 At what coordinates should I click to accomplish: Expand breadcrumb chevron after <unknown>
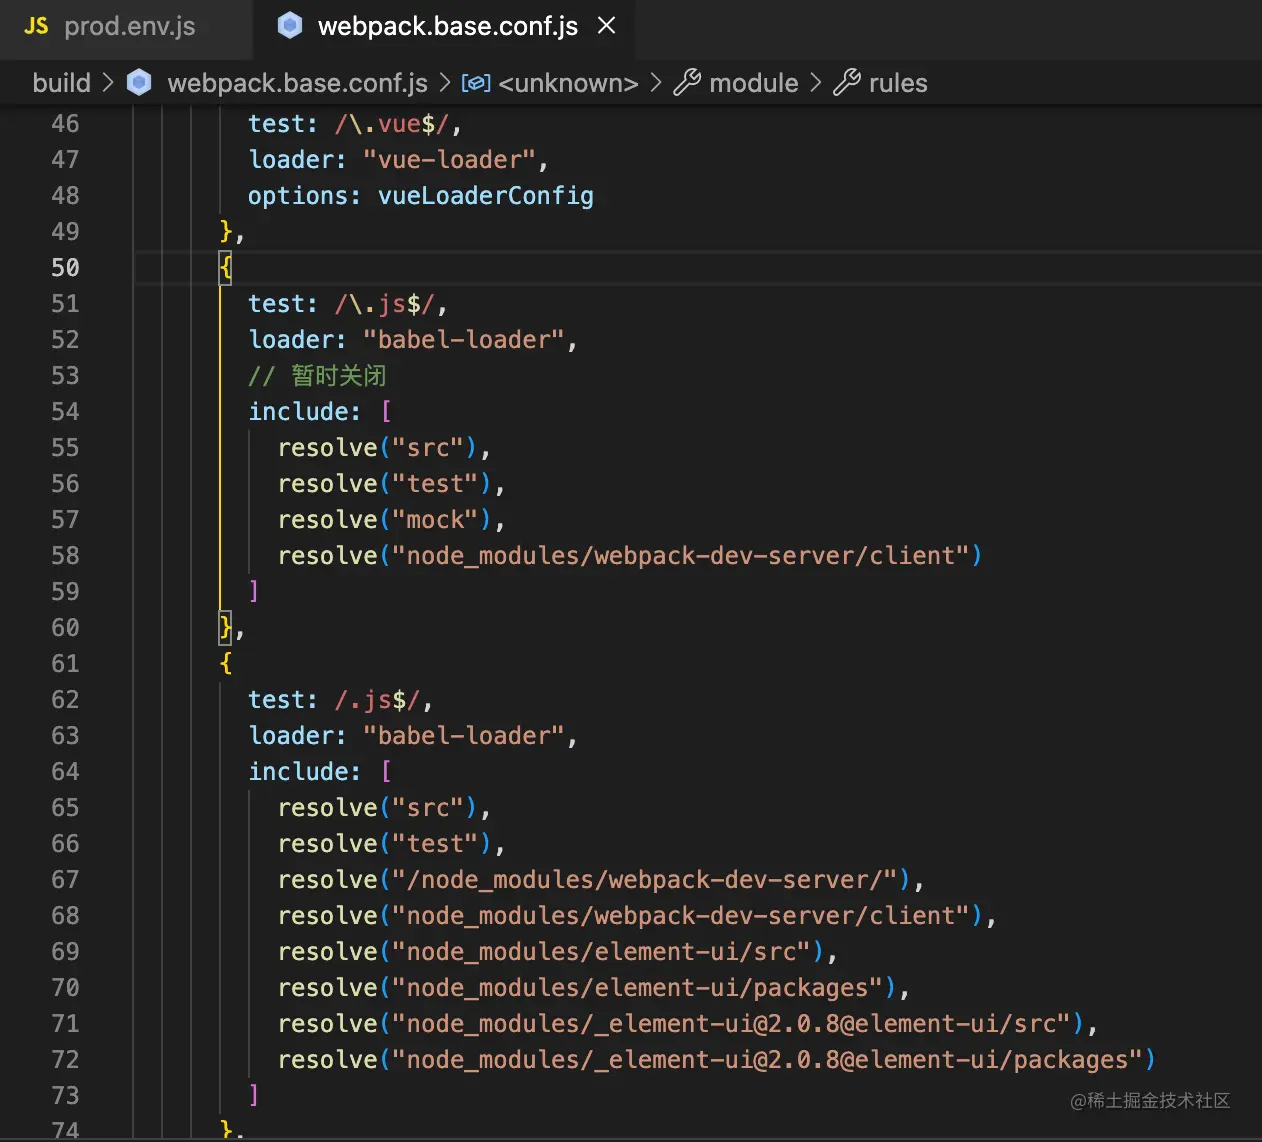pos(656,83)
